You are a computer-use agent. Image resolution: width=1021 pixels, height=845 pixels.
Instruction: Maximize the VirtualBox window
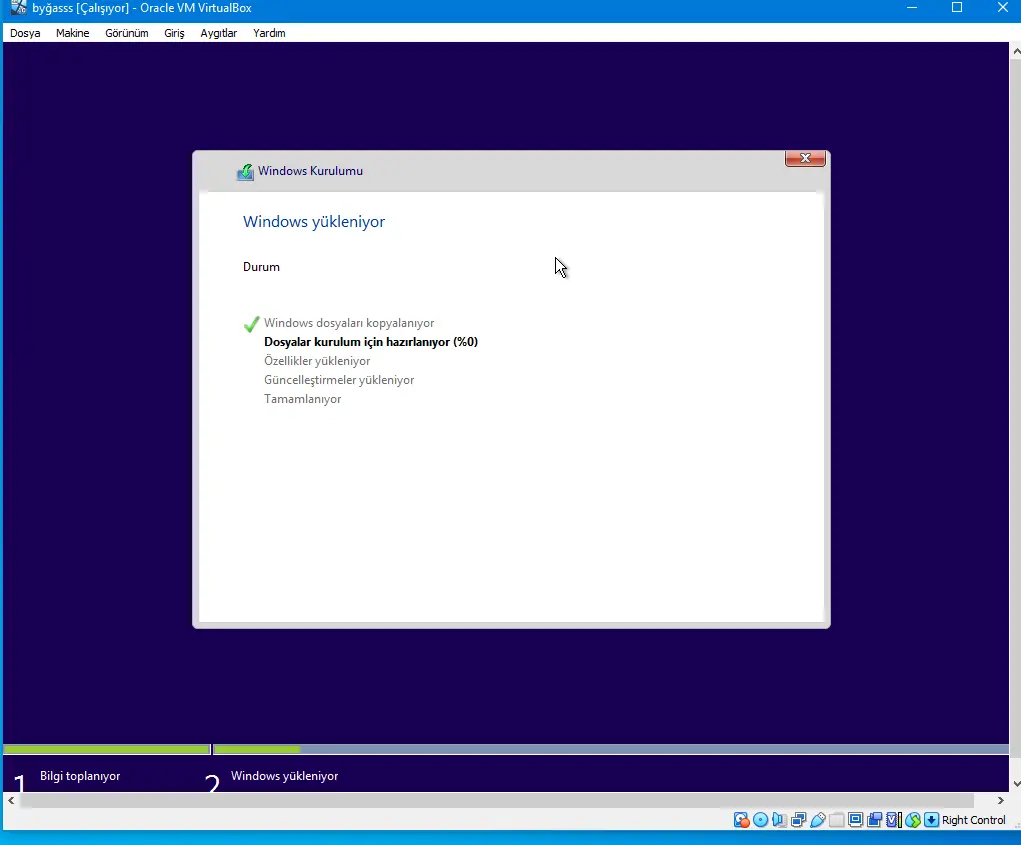click(957, 8)
